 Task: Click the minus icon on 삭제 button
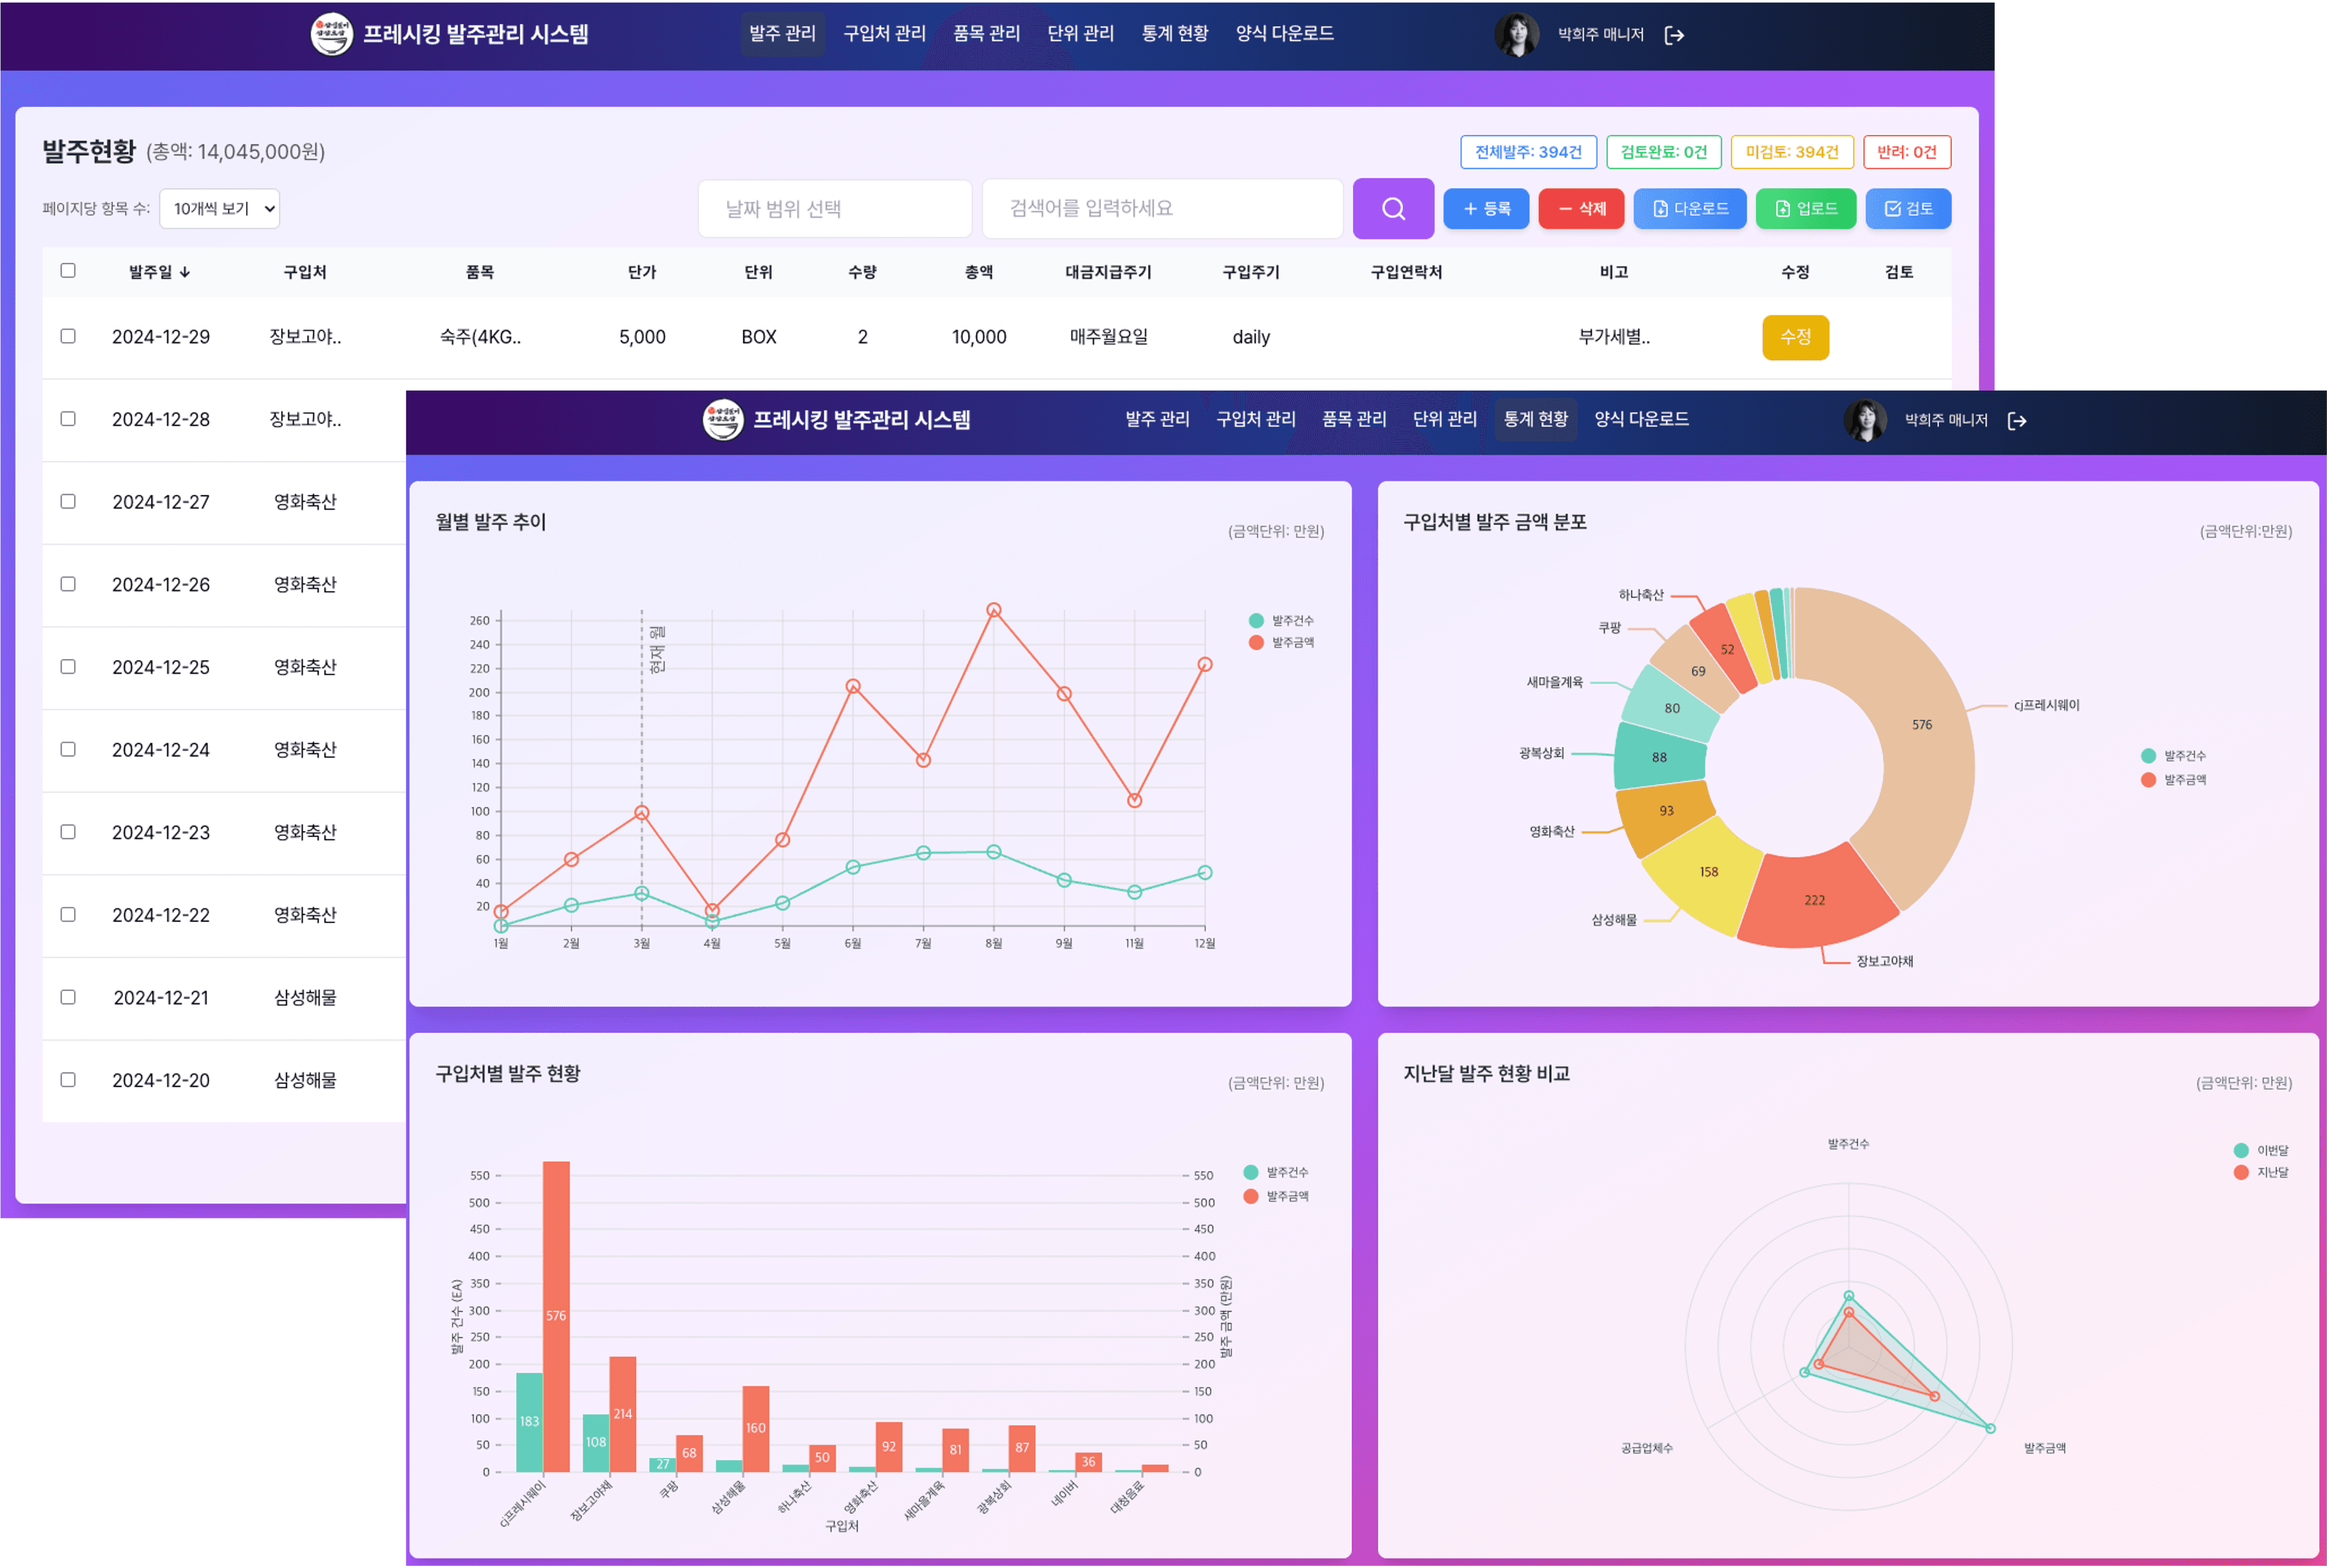[1565, 208]
